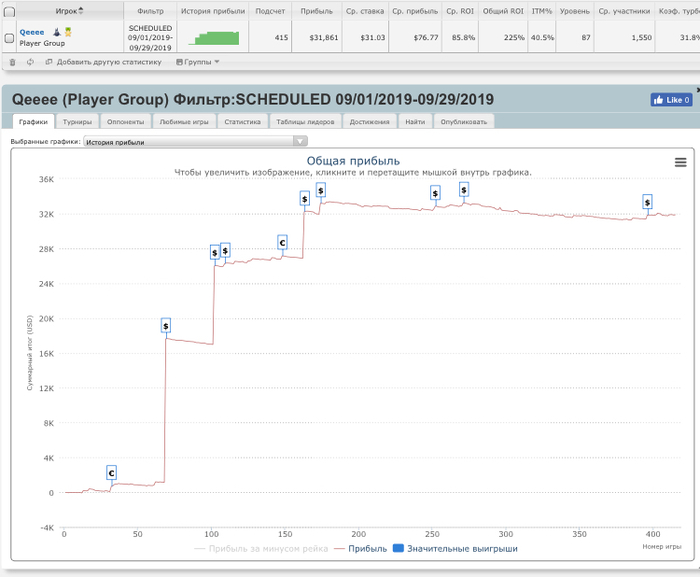Viewport: 700px width, 577px height.
Task: Click the C marker near game 150
Action: (282, 243)
